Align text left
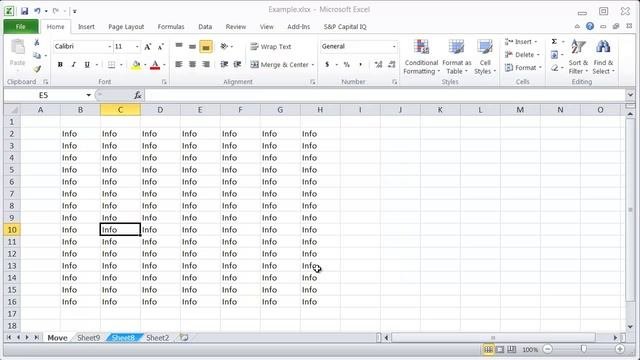The image size is (640, 360). [x=179, y=64]
